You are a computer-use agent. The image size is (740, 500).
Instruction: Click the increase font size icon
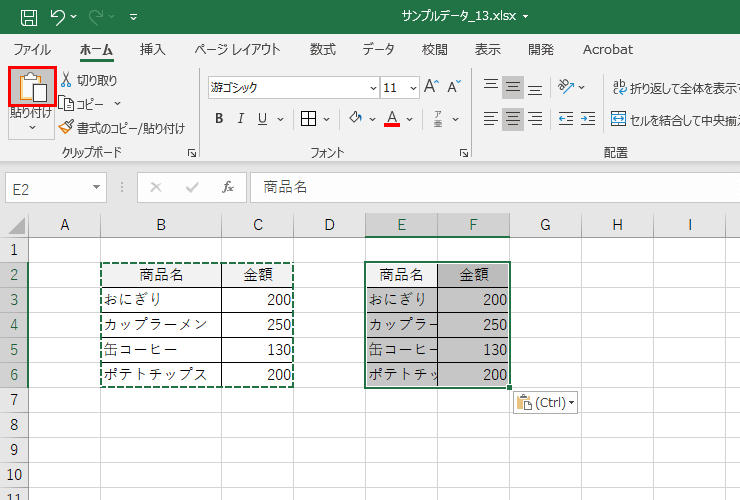(x=431, y=87)
